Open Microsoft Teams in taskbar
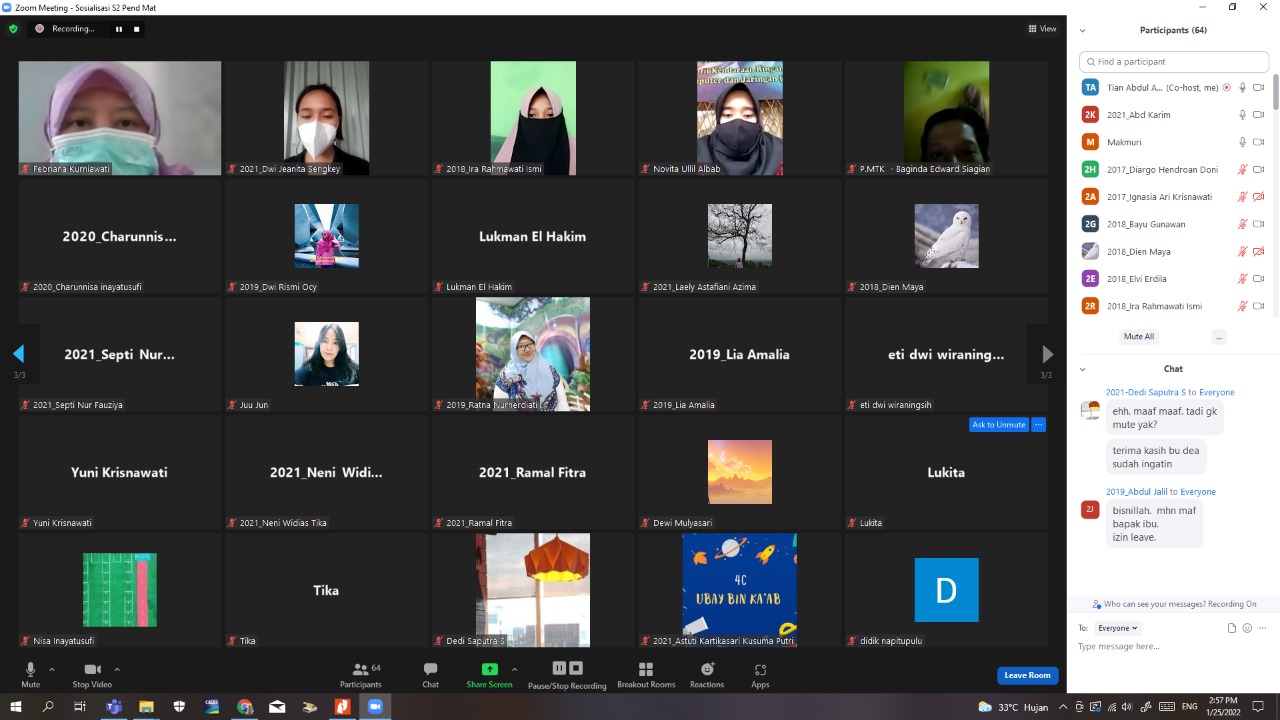Viewport: 1280px width, 720px height. [114, 707]
